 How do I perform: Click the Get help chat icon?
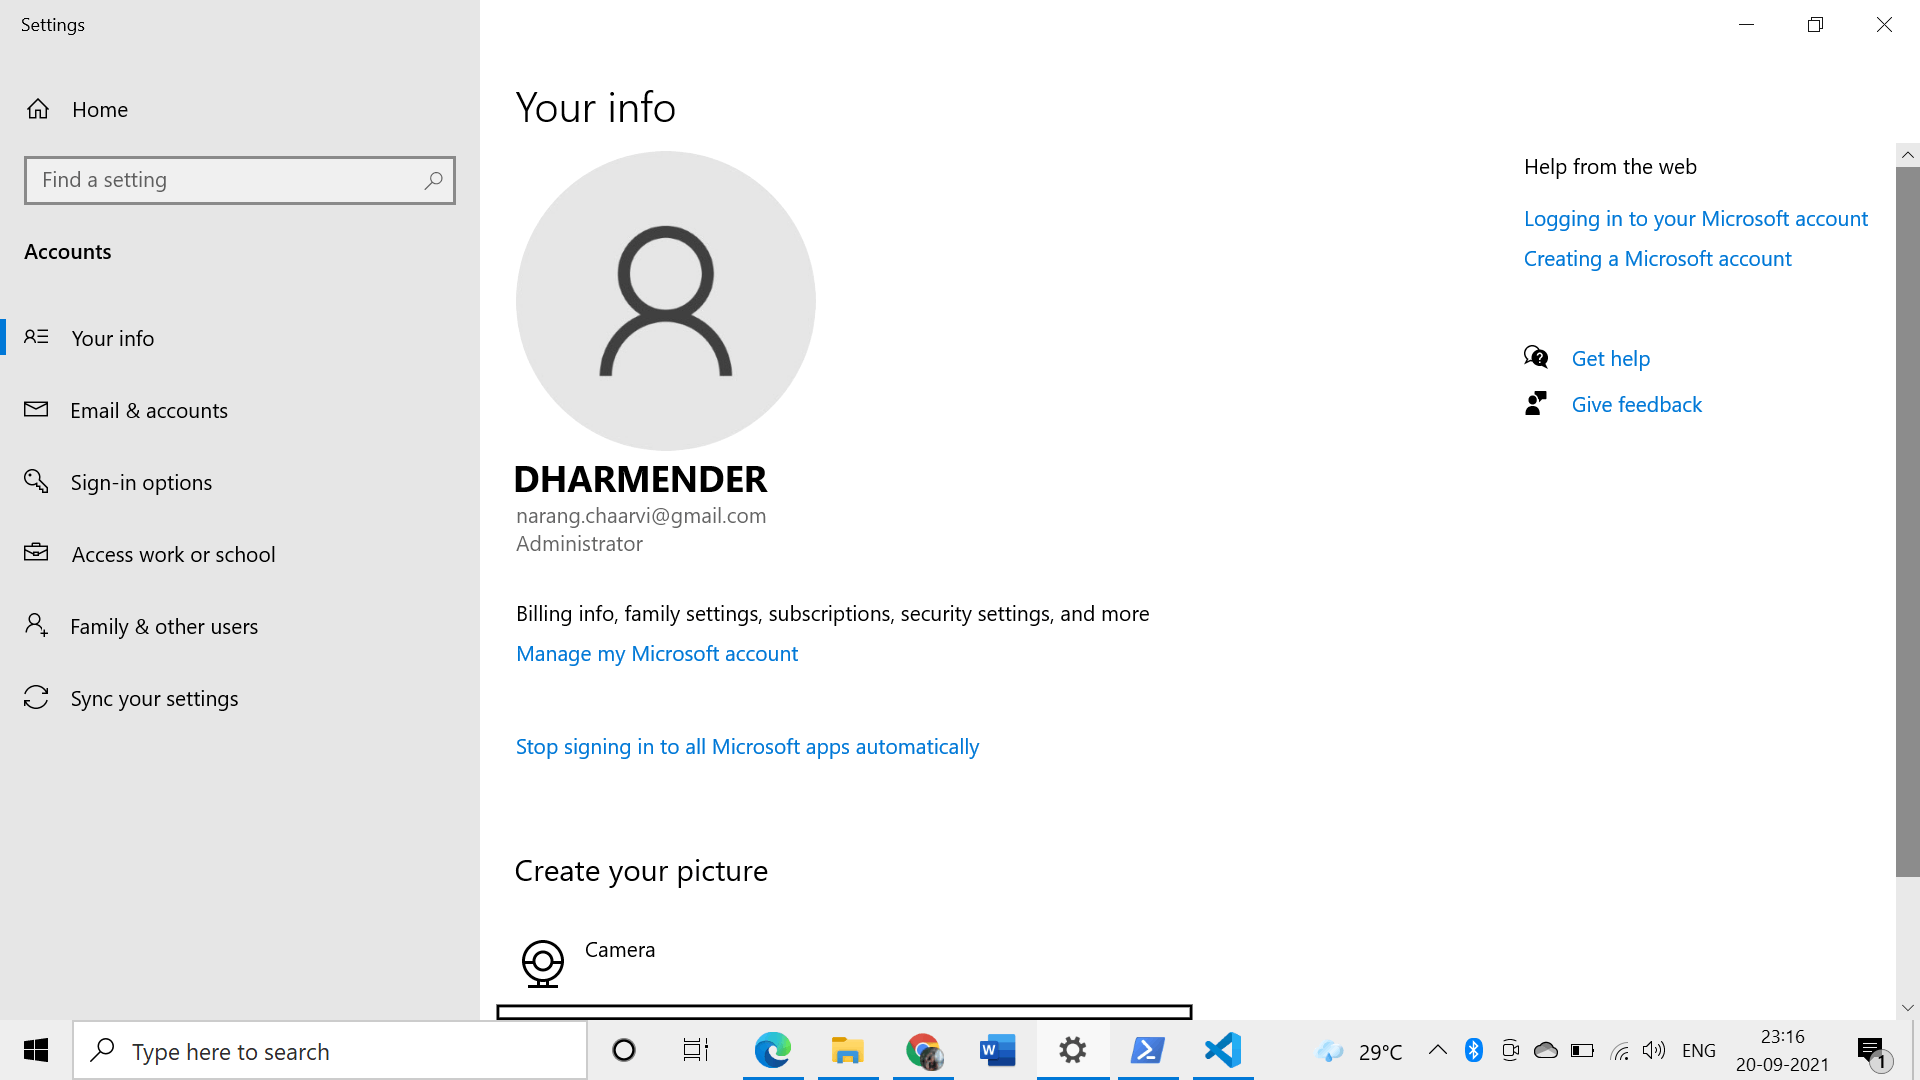[1536, 358]
